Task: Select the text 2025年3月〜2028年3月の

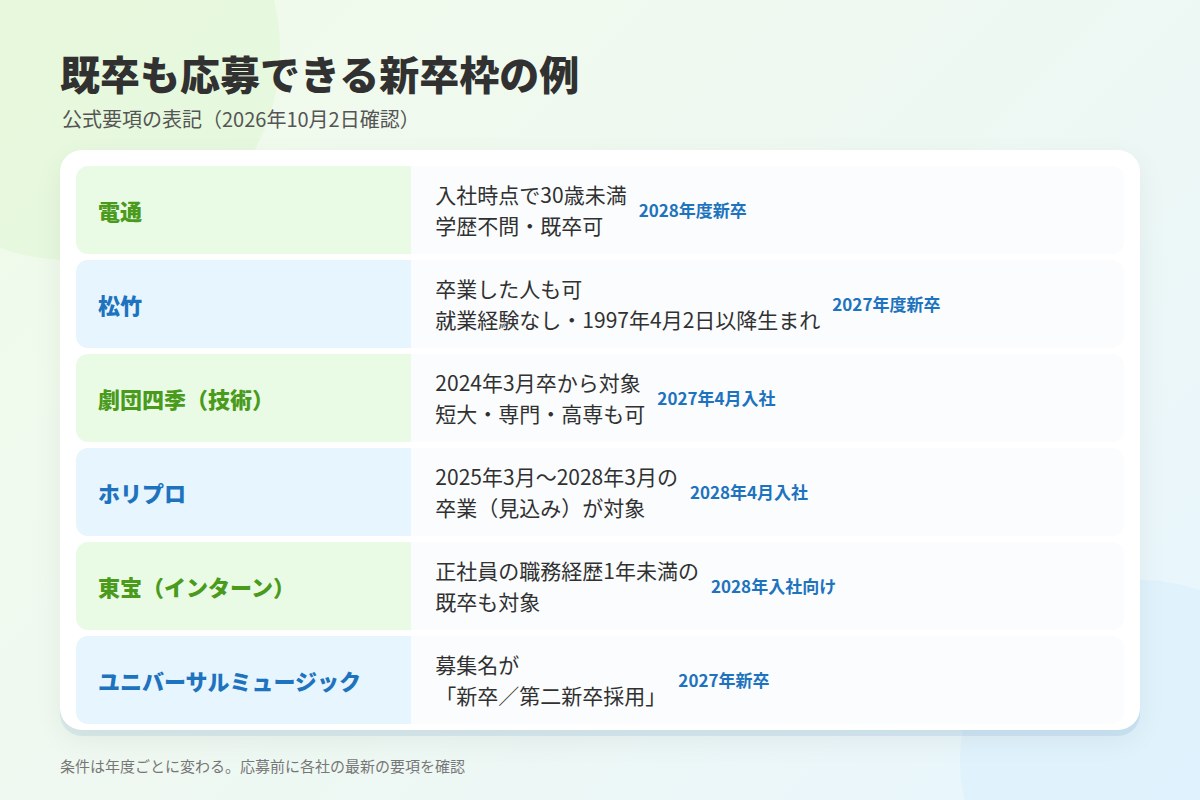Action: click(x=556, y=478)
